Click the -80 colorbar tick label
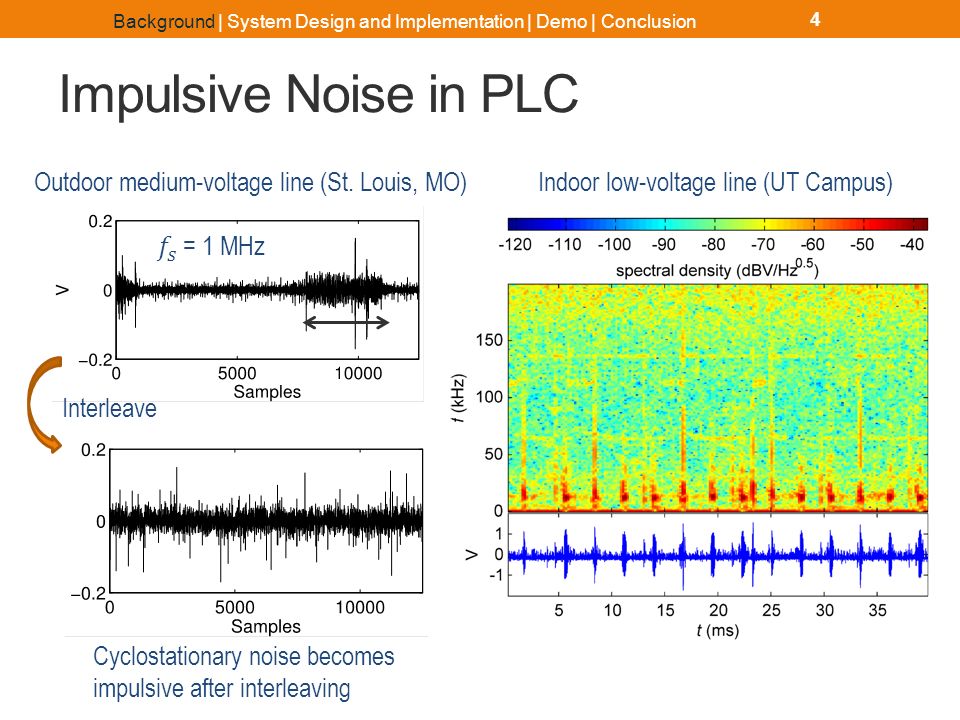Image resolution: width=960 pixels, height=720 pixels. pos(713,244)
